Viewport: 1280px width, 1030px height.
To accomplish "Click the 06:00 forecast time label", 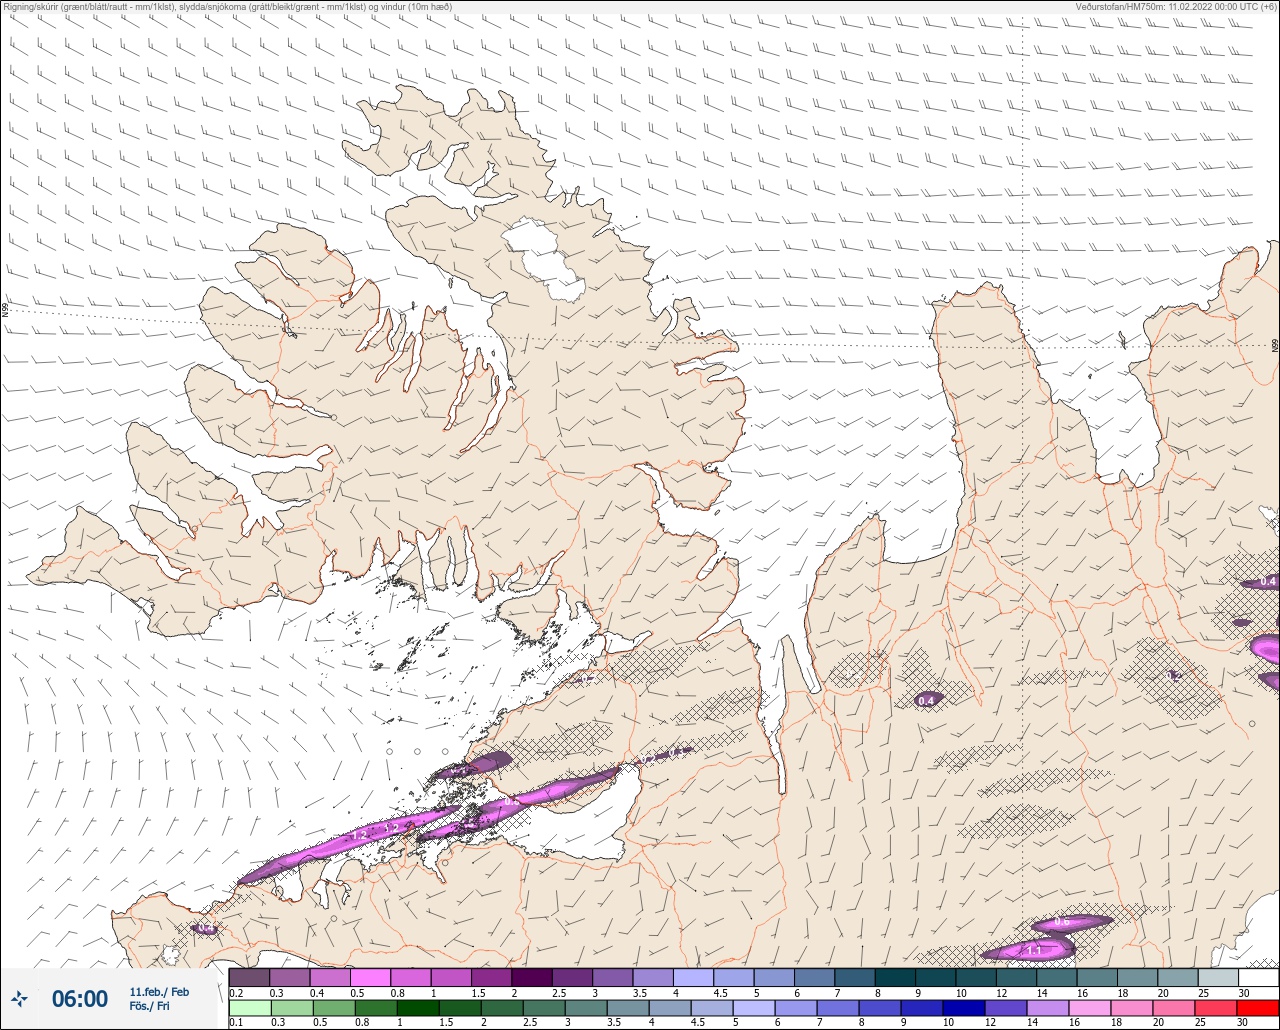I will [x=79, y=998].
